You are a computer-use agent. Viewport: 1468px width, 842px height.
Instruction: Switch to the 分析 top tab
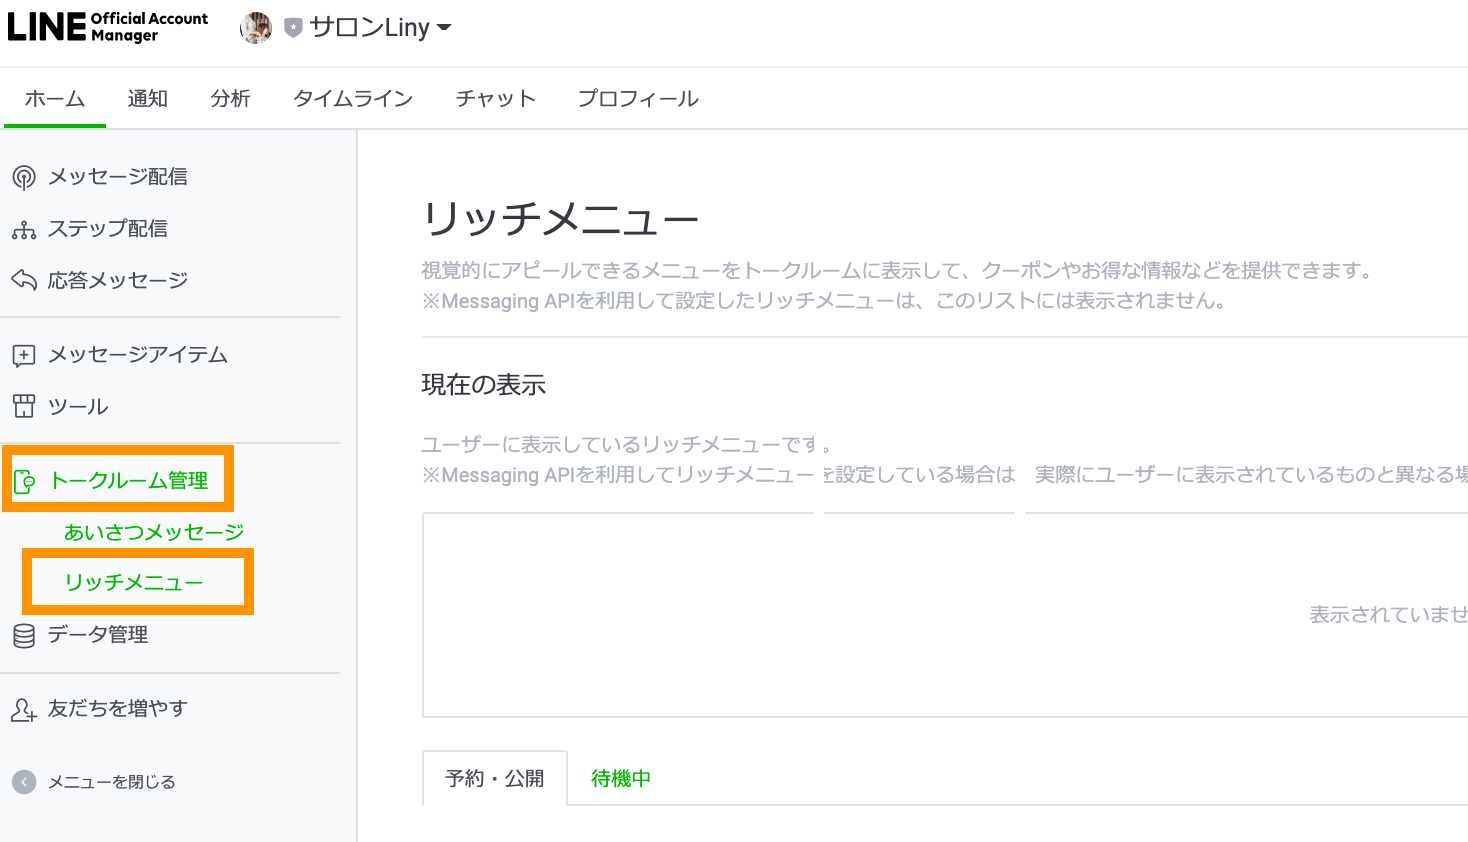pyautogui.click(x=230, y=99)
